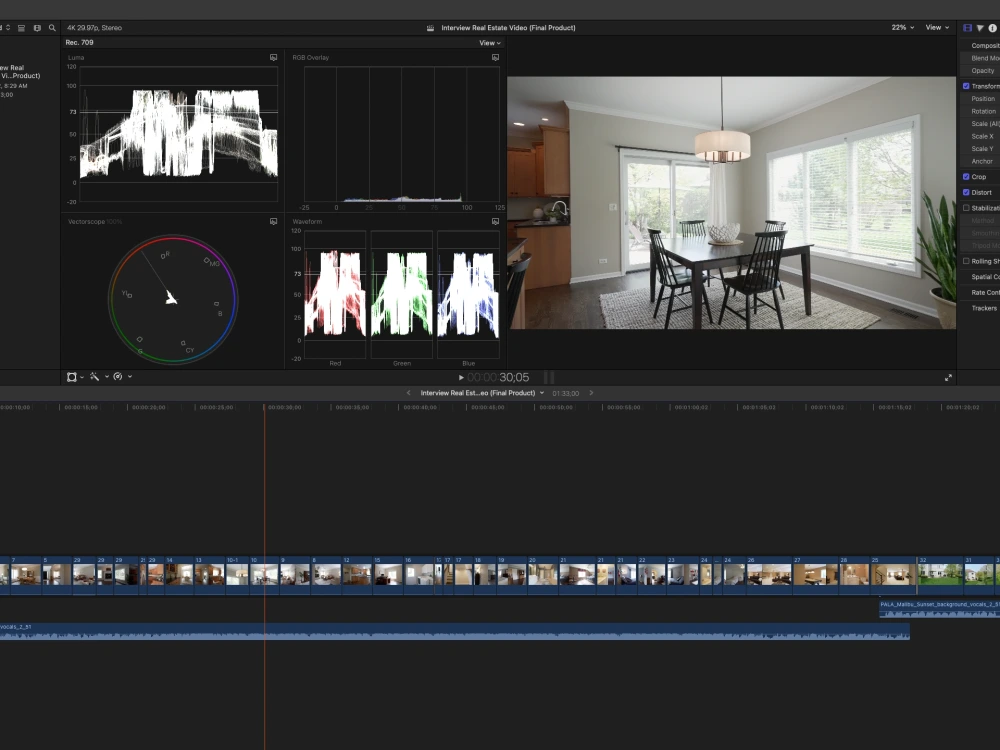Enable the Stabilization checkbox
Image resolution: width=1000 pixels, height=750 pixels.
(966, 208)
